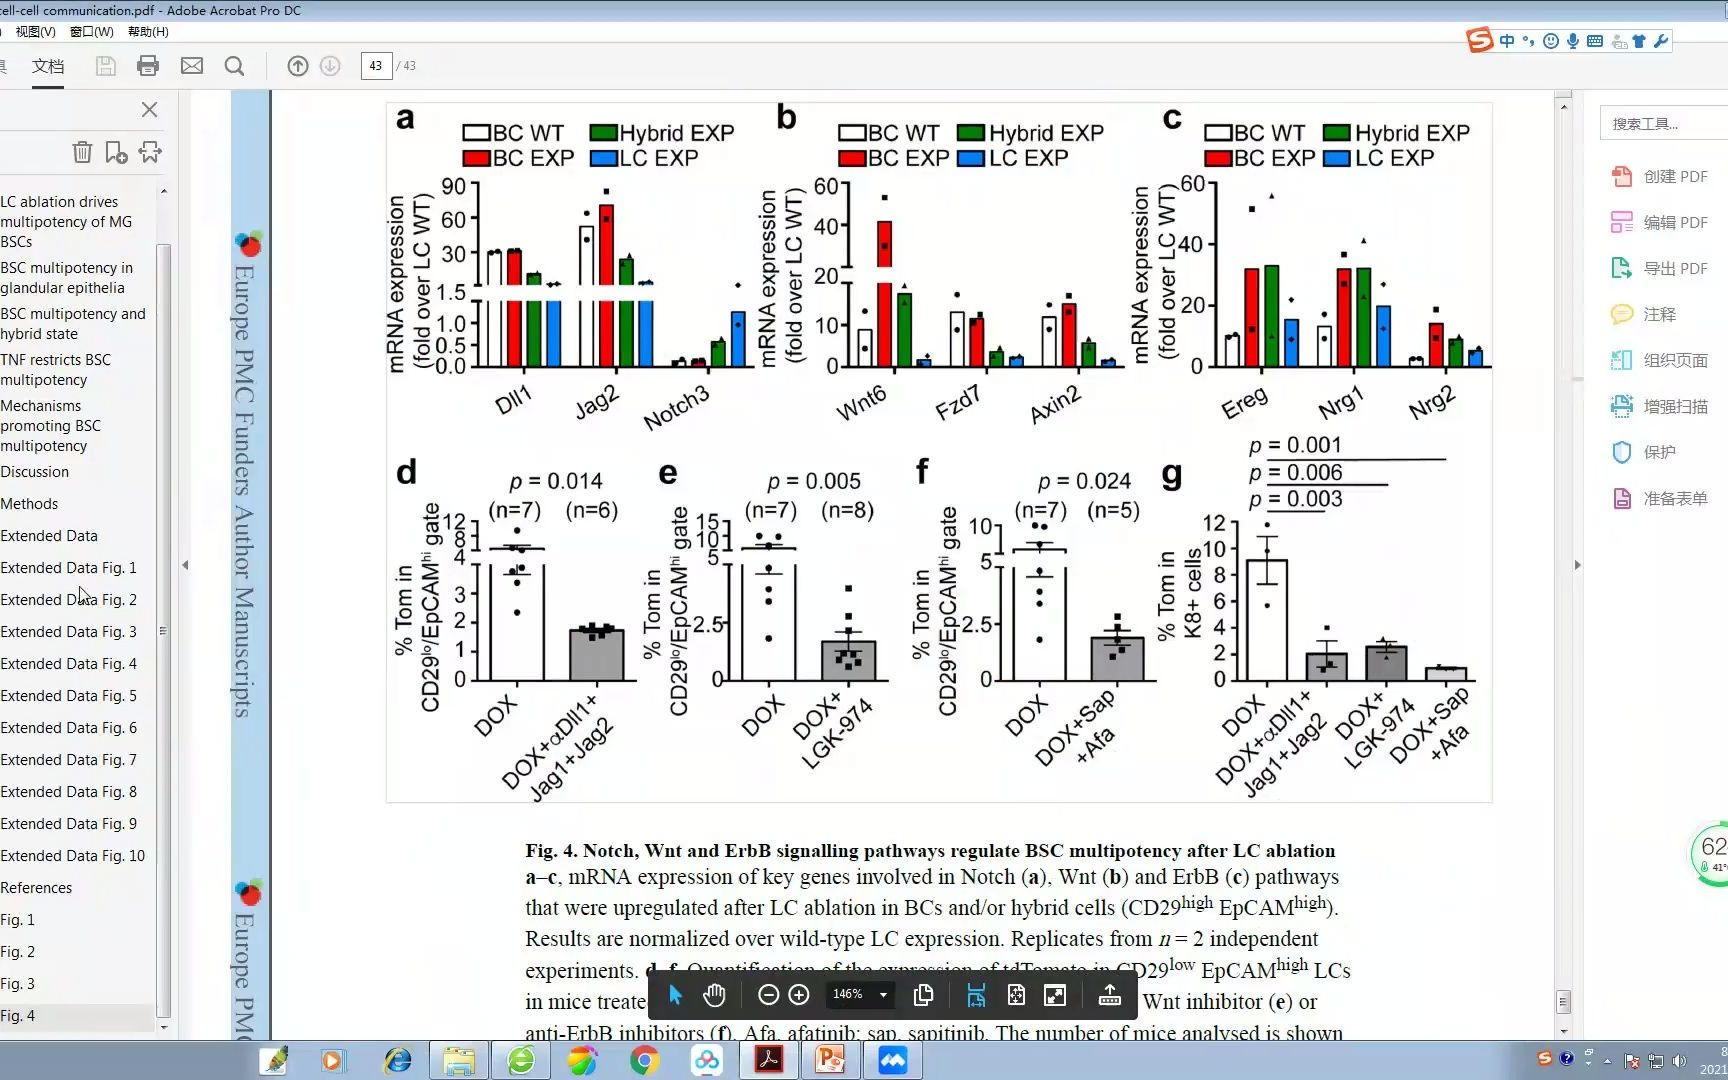Click 准备表单 tool
This screenshot has width=1728, height=1080.
click(1660, 498)
